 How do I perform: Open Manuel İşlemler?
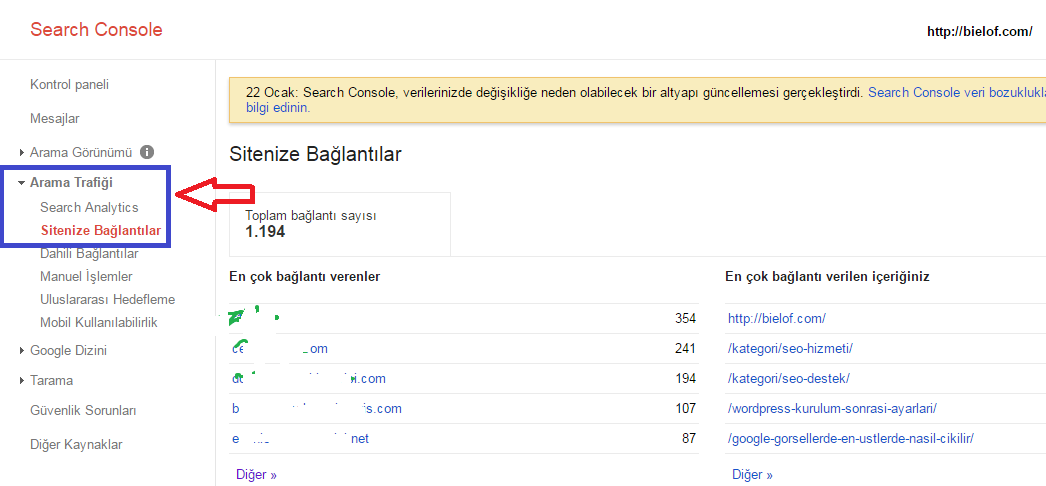tap(86, 276)
